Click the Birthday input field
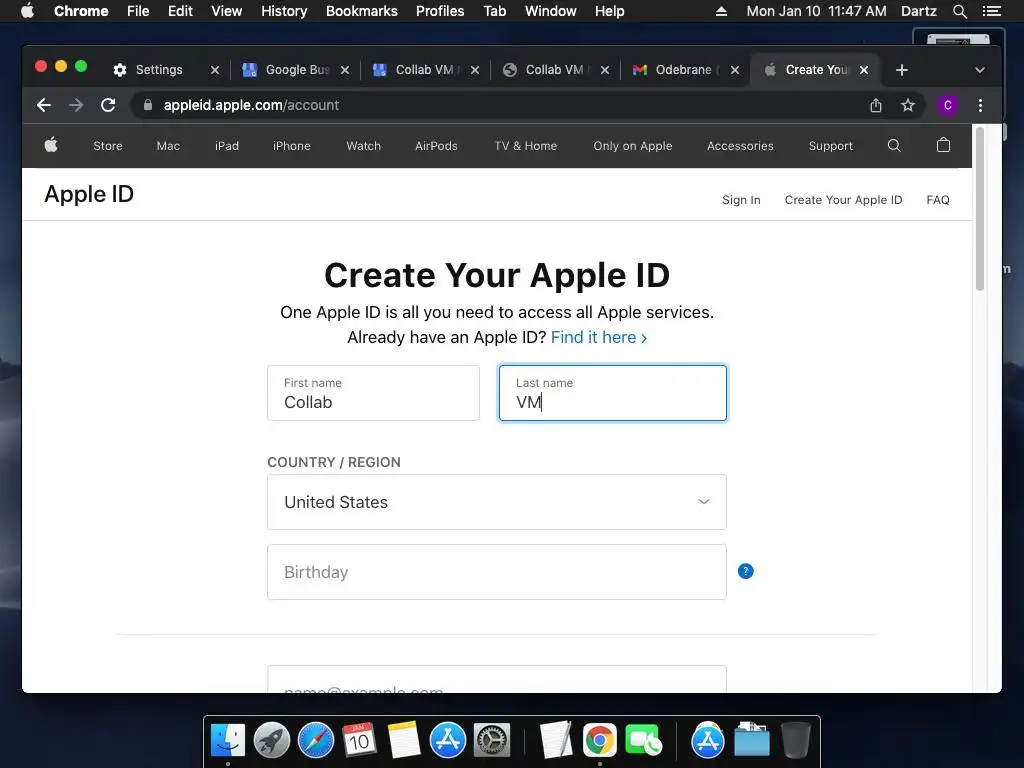 497,572
